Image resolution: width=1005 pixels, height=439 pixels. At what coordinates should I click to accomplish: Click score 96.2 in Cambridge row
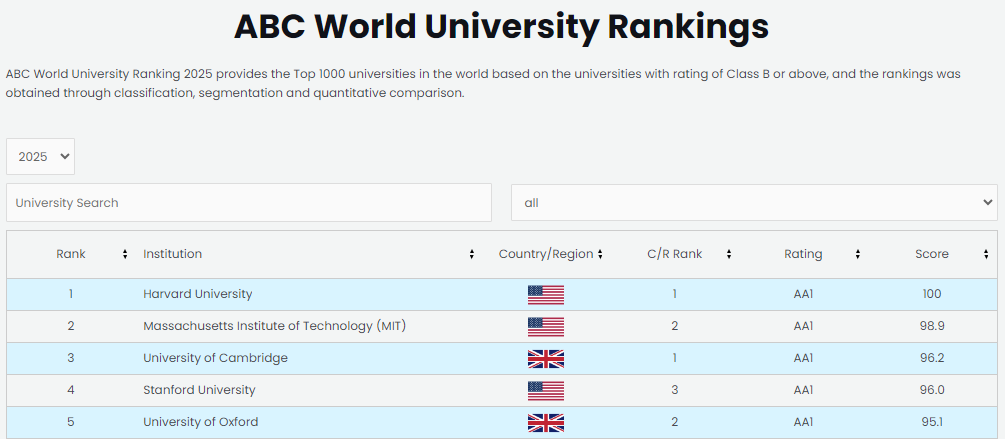tap(932, 358)
